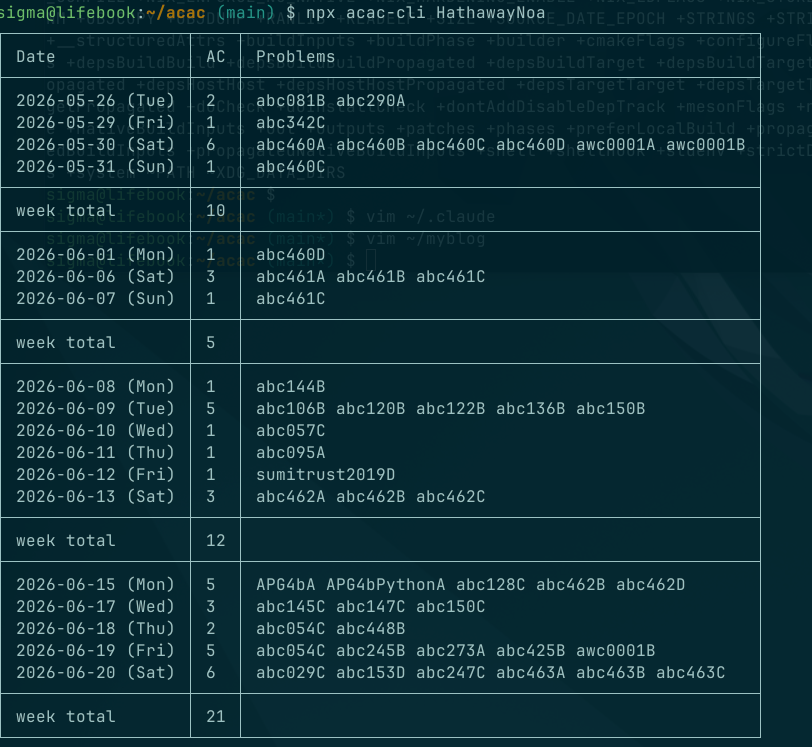This screenshot has height=747, width=812.
Task: Click the 'AC' column header
Action: click(x=215, y=56)
